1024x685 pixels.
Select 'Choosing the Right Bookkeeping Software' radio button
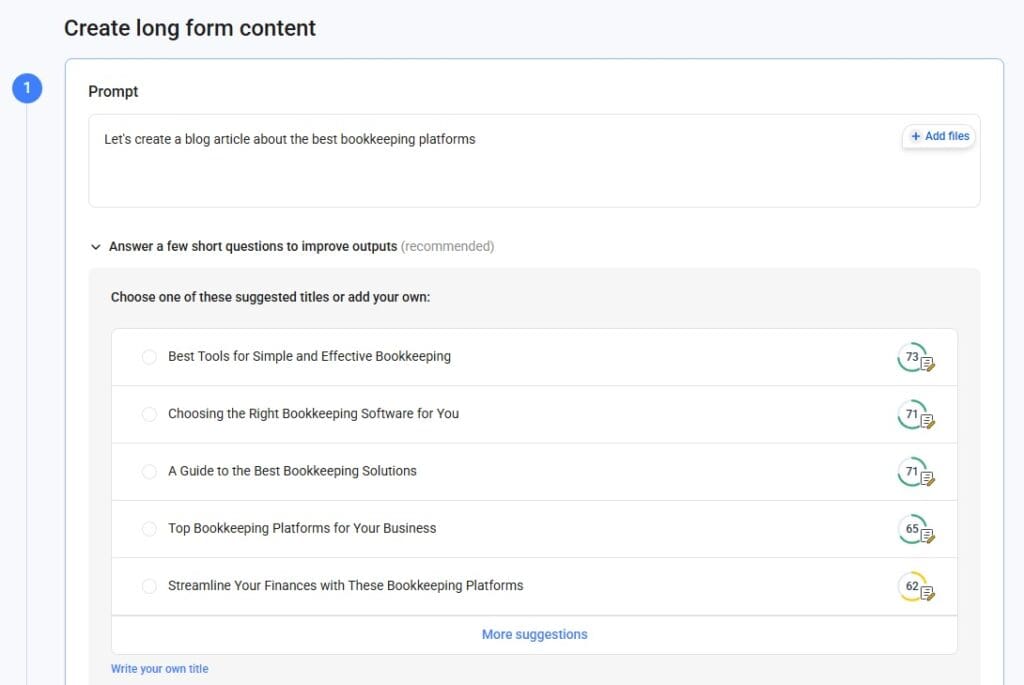[149, 414]
